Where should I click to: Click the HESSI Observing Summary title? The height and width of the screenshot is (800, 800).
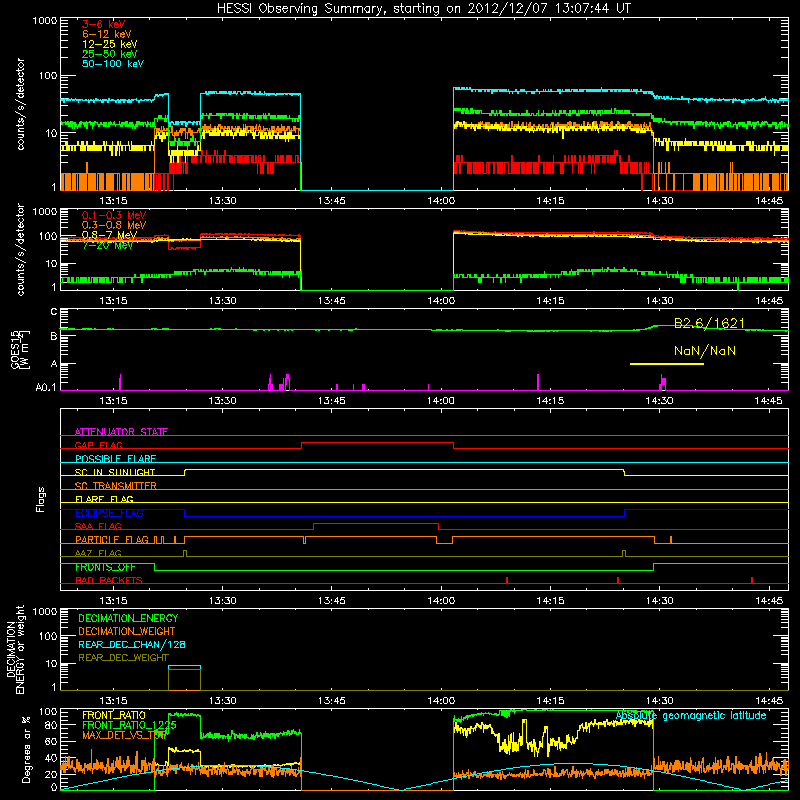pyautogui.click(x=423, y=9)
